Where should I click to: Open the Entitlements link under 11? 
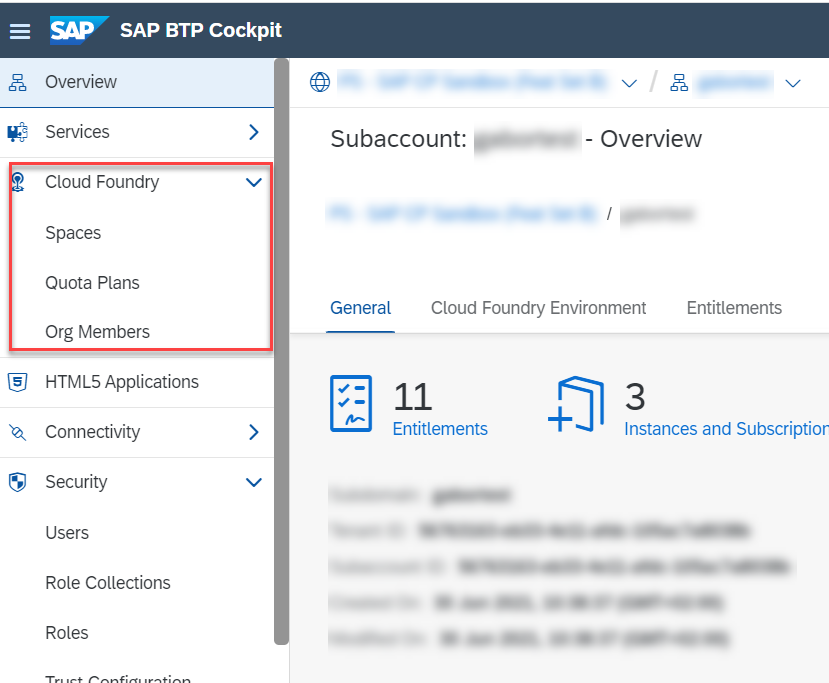click(x=440, y=429)
